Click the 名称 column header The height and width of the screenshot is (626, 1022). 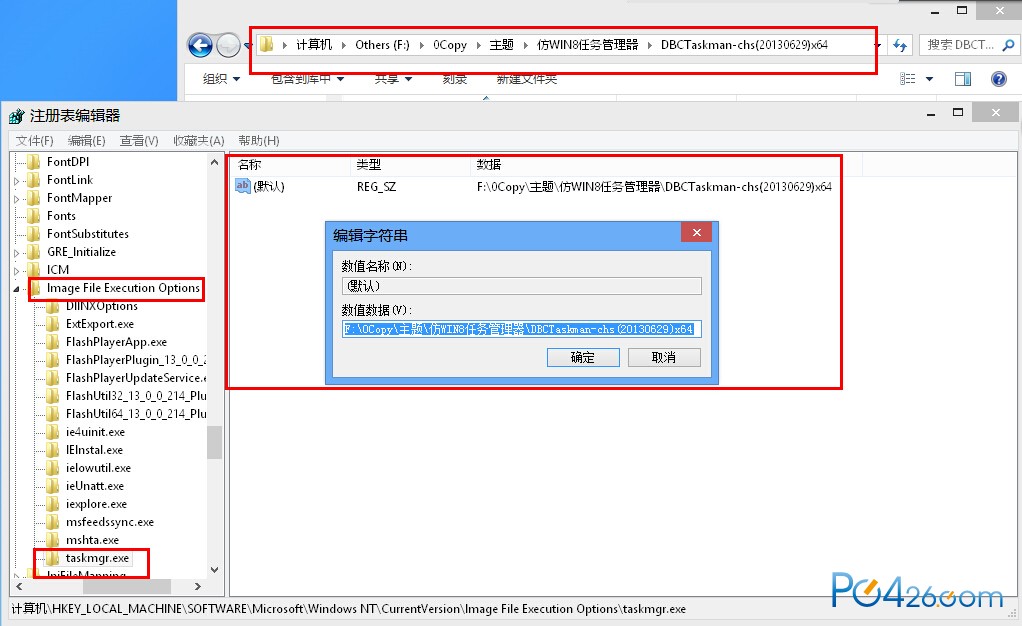coord(250,165)
